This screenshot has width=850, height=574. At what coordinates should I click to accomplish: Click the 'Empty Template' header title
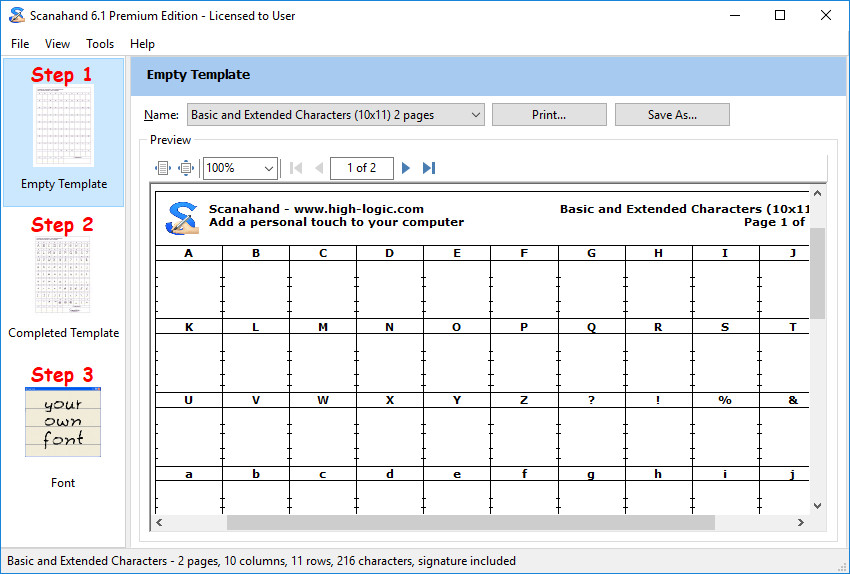[x=198, y=75]
